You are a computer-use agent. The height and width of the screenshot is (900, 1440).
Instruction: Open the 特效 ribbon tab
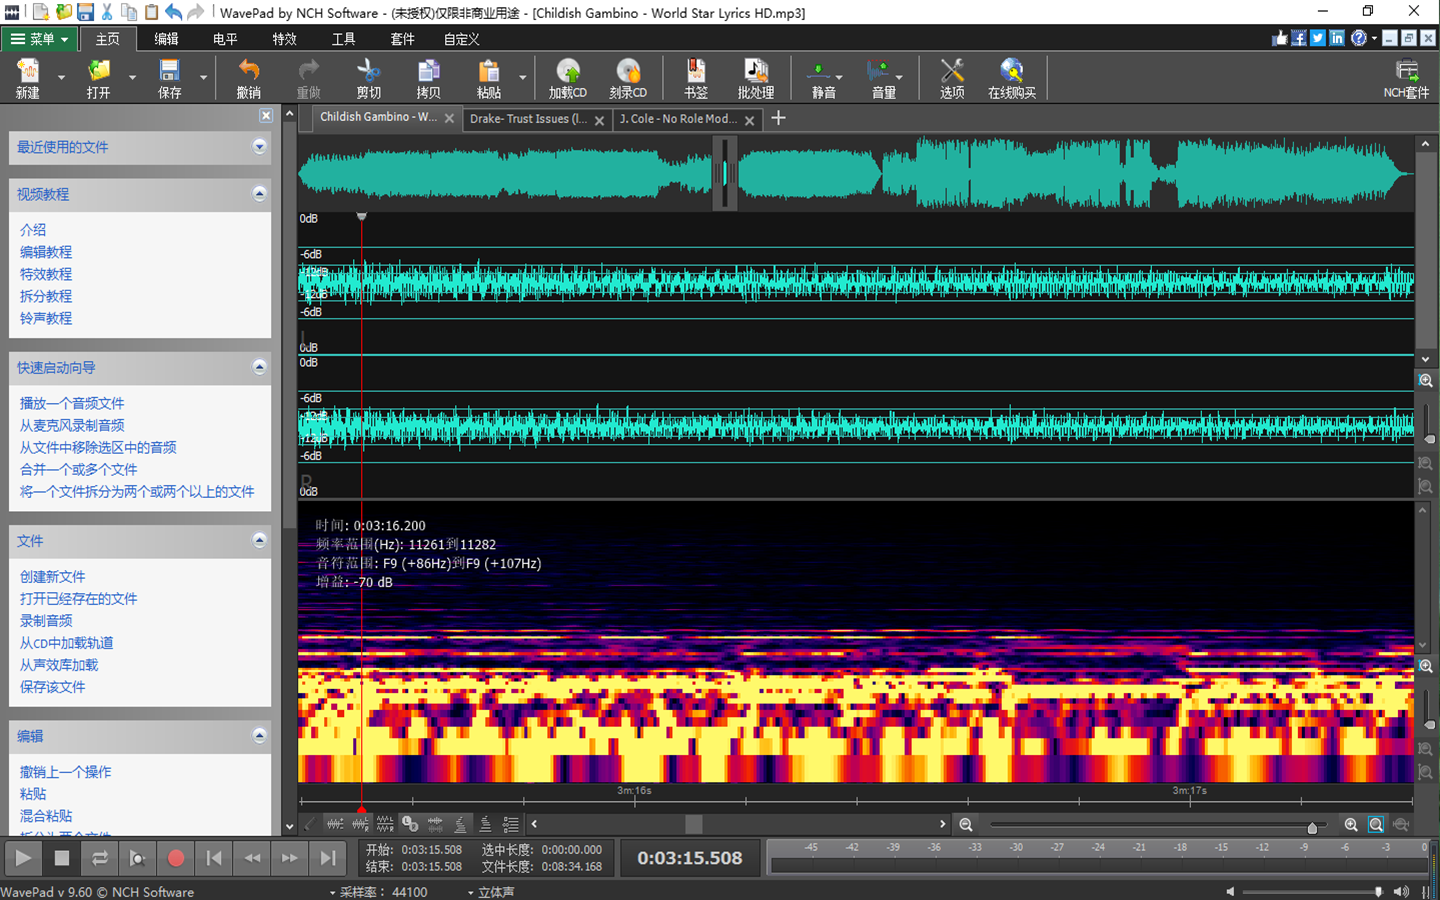pos(284,39)
